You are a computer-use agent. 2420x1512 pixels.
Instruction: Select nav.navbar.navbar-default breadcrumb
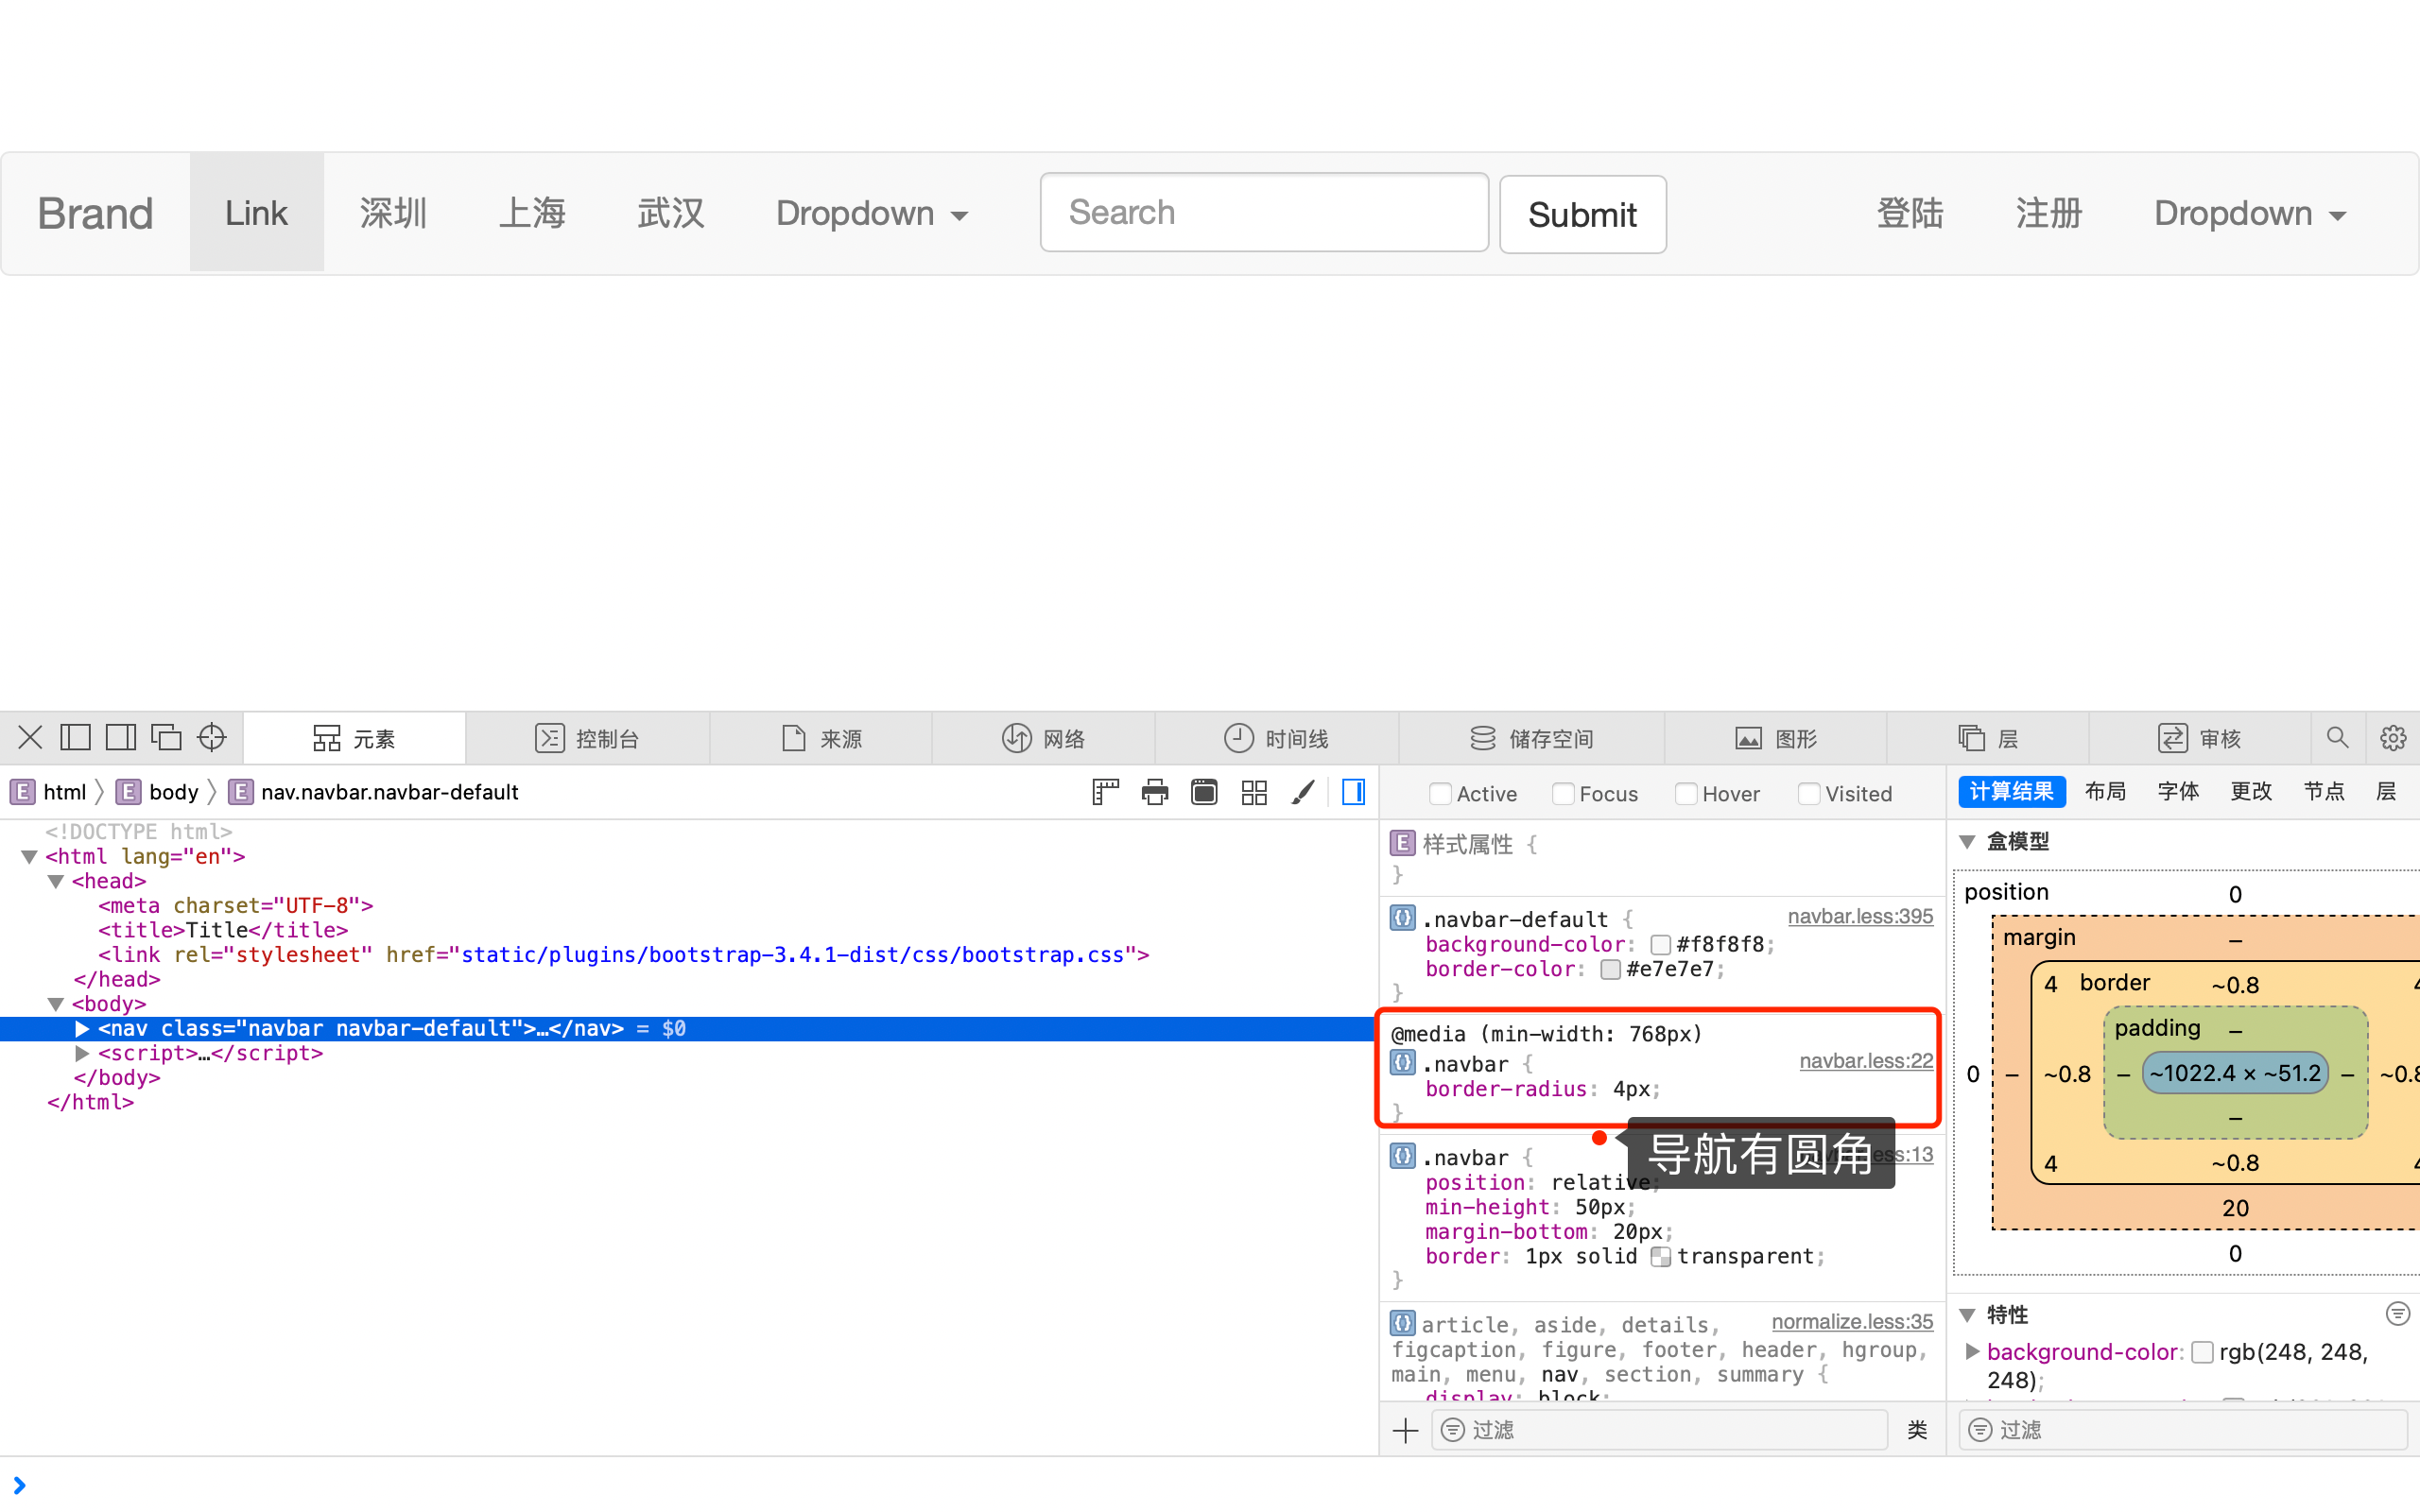point(374,792)
